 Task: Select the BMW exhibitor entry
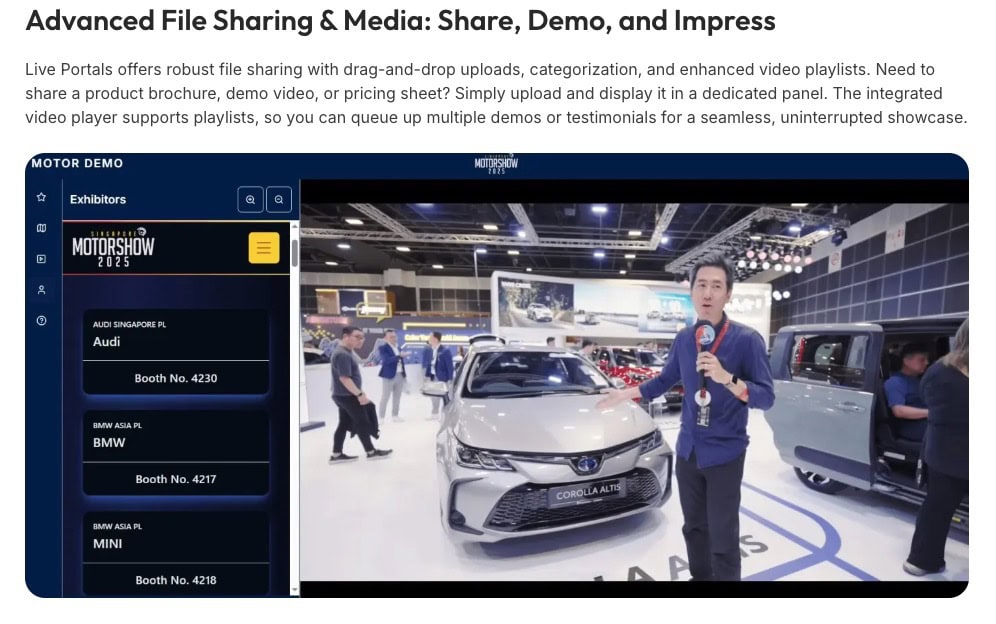[175, 435]
